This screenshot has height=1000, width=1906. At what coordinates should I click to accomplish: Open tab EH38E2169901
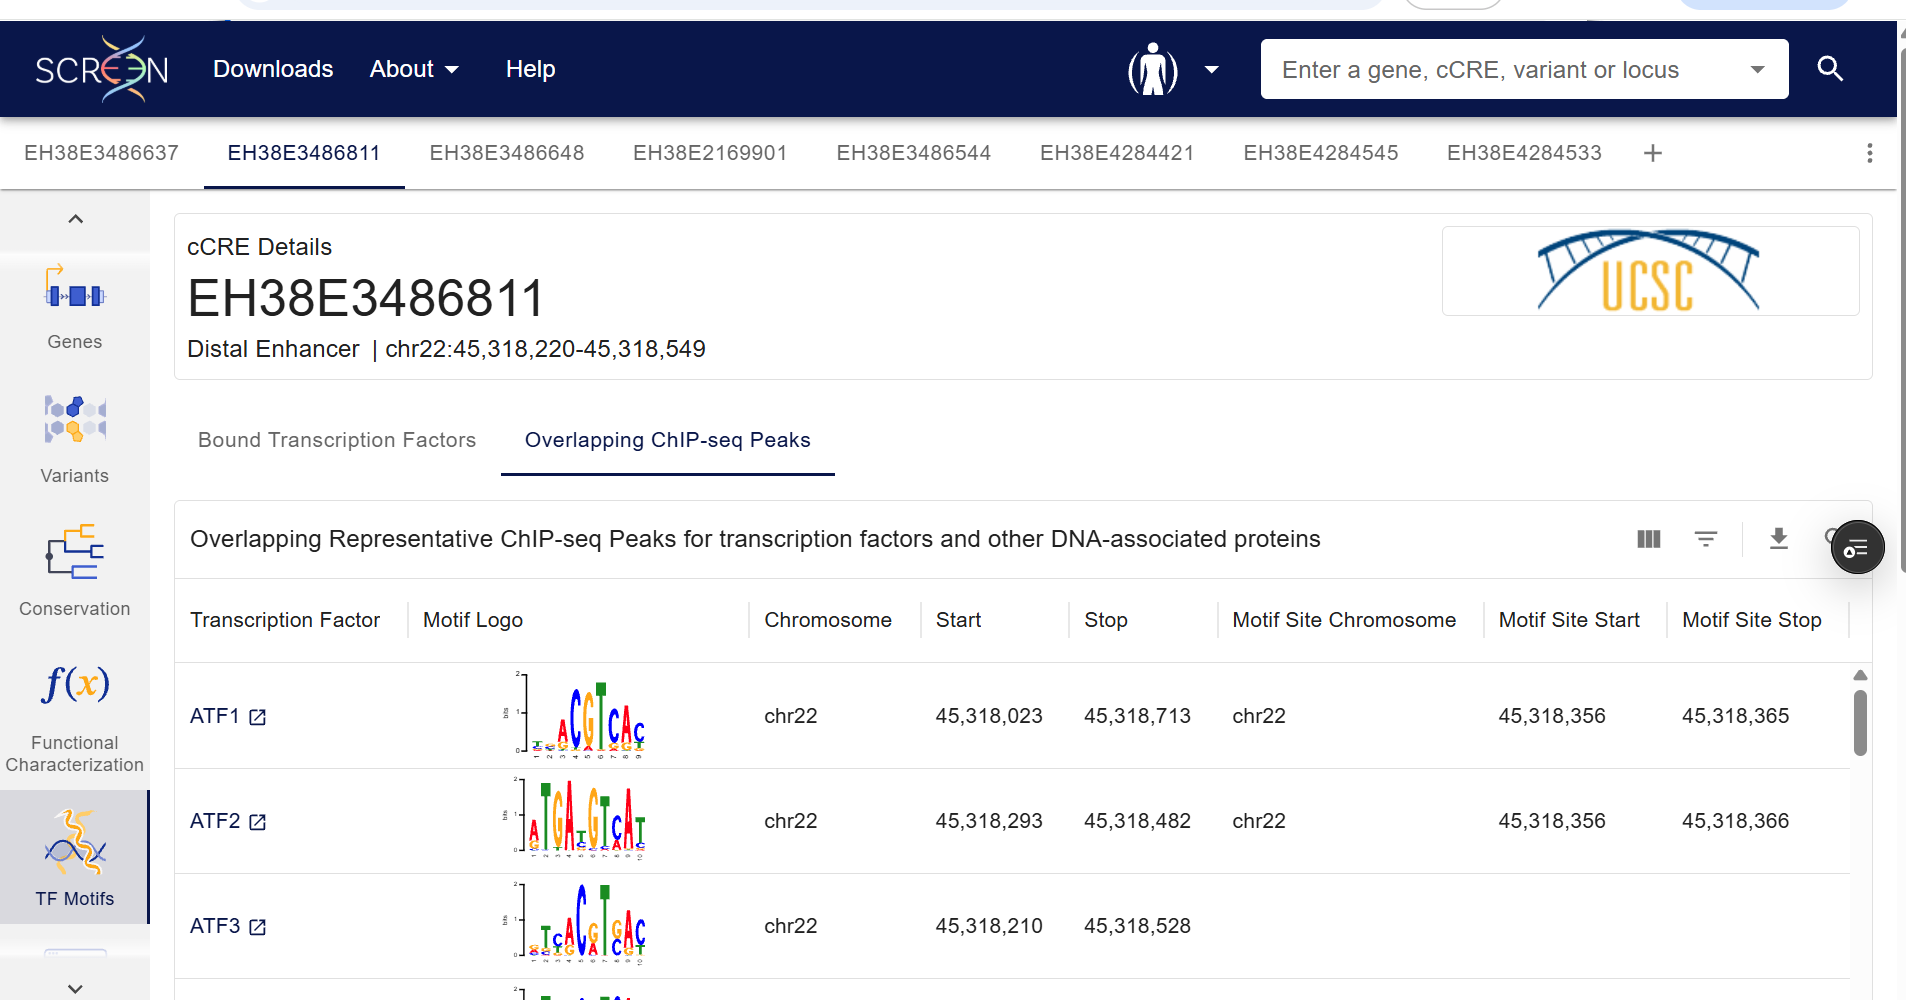(710, 153)
